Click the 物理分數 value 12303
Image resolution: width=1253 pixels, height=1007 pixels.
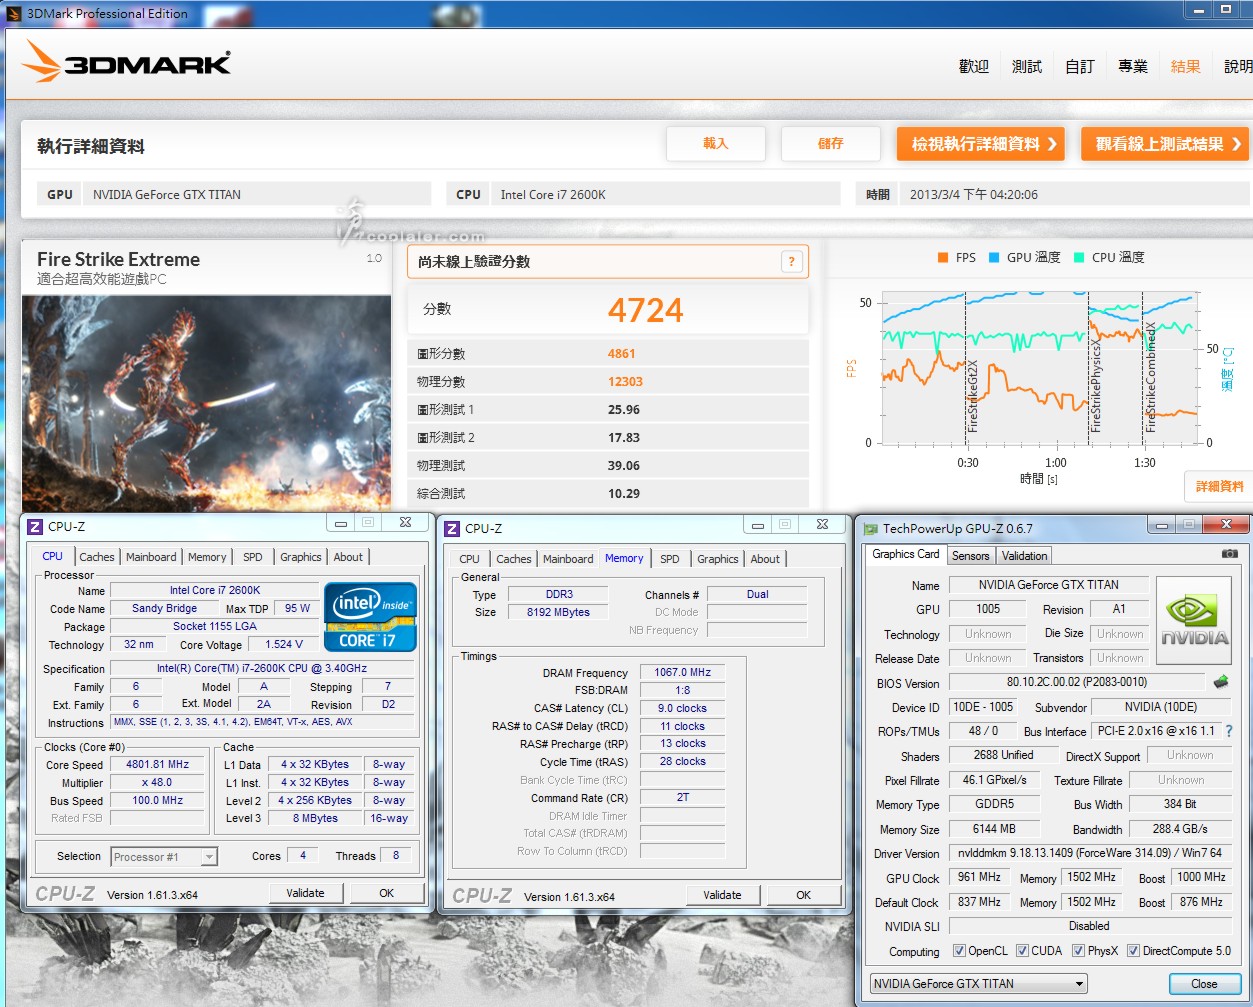pos(625,382)
